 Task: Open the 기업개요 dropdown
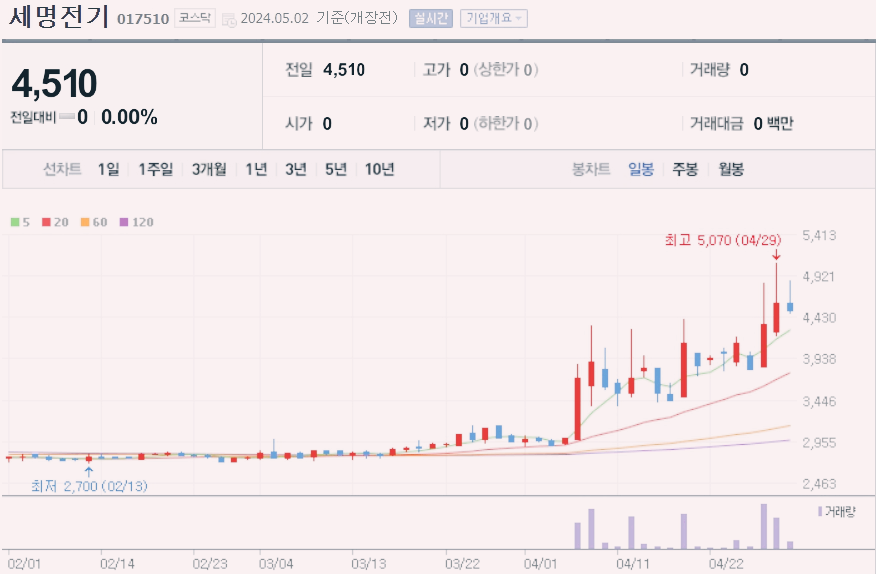pos(494,18)
